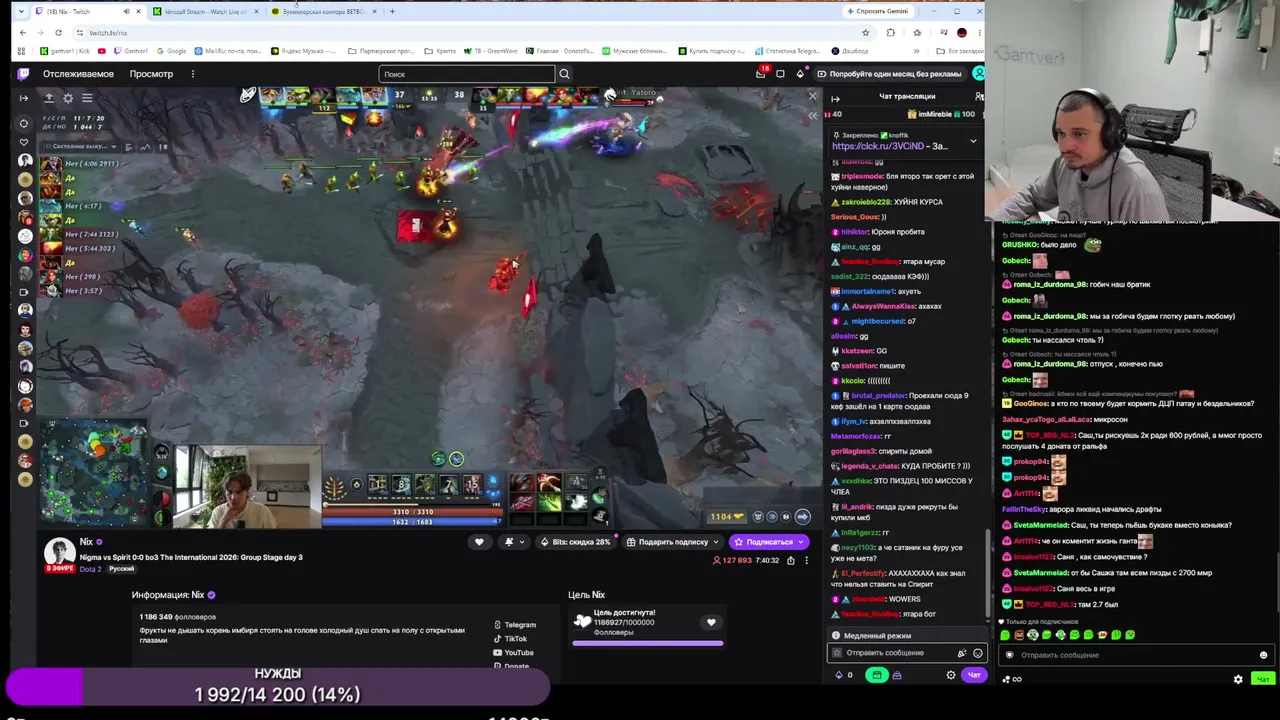Click the Подписаться subscribe button
This screenshot has width=1280, height=720.
(x=767, y=542)
